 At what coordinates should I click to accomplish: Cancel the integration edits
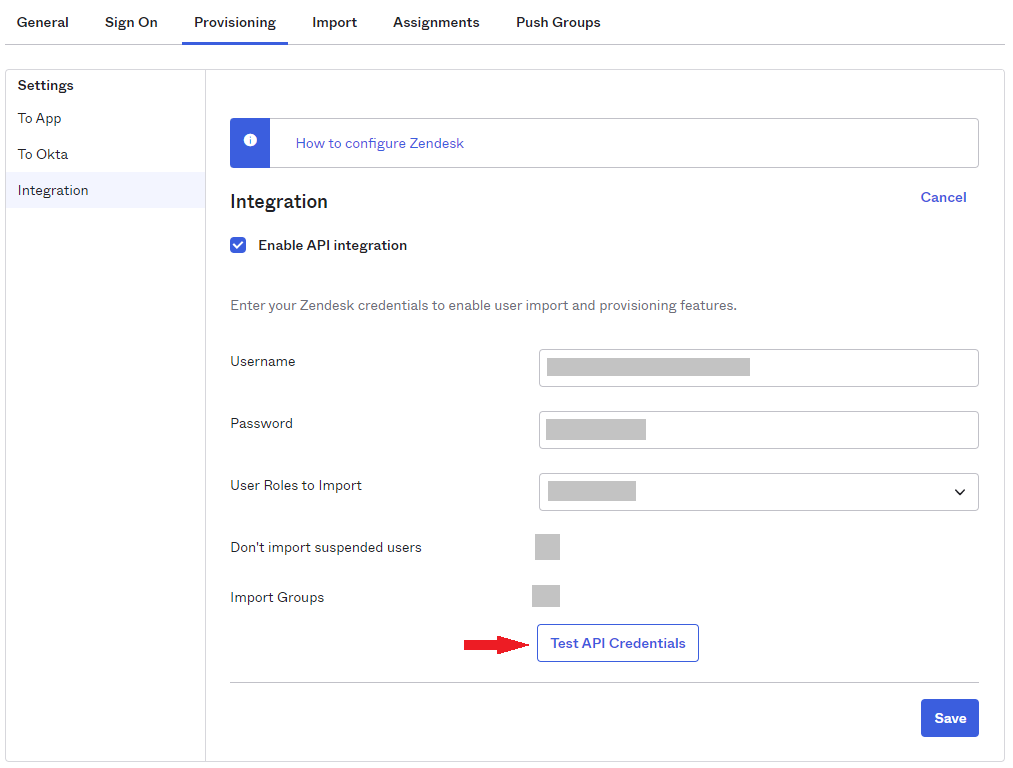(x=942, y=197)
